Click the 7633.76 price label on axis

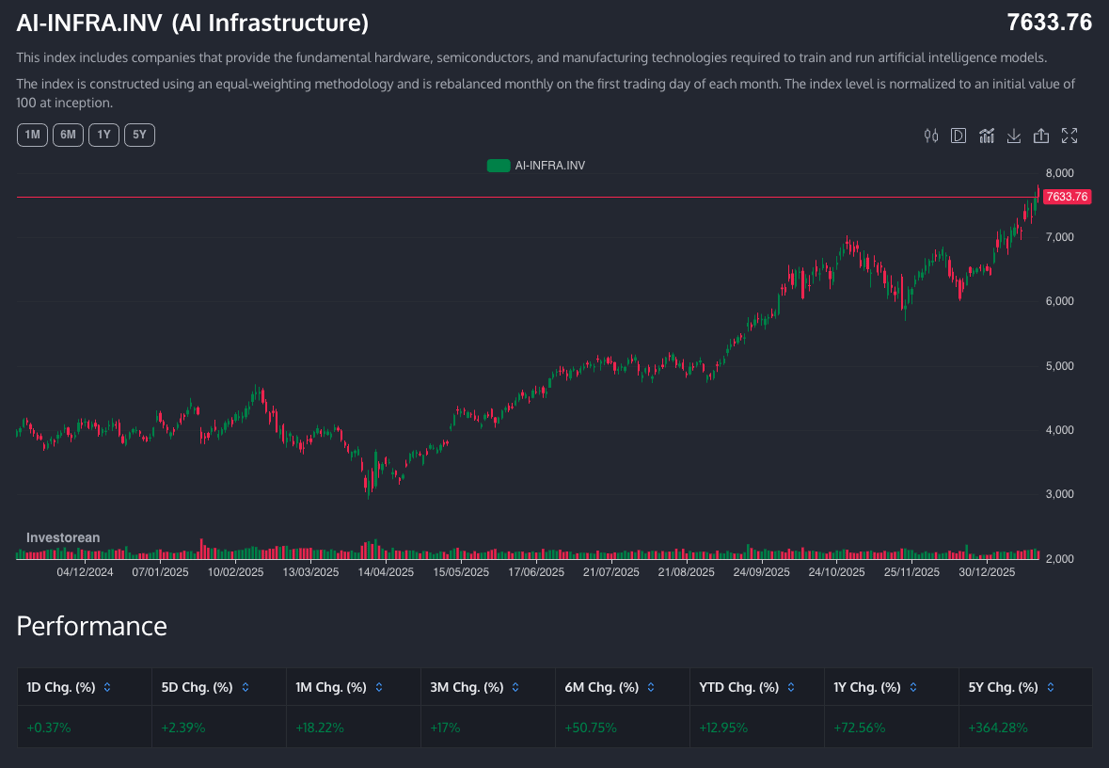point(1066,197)
